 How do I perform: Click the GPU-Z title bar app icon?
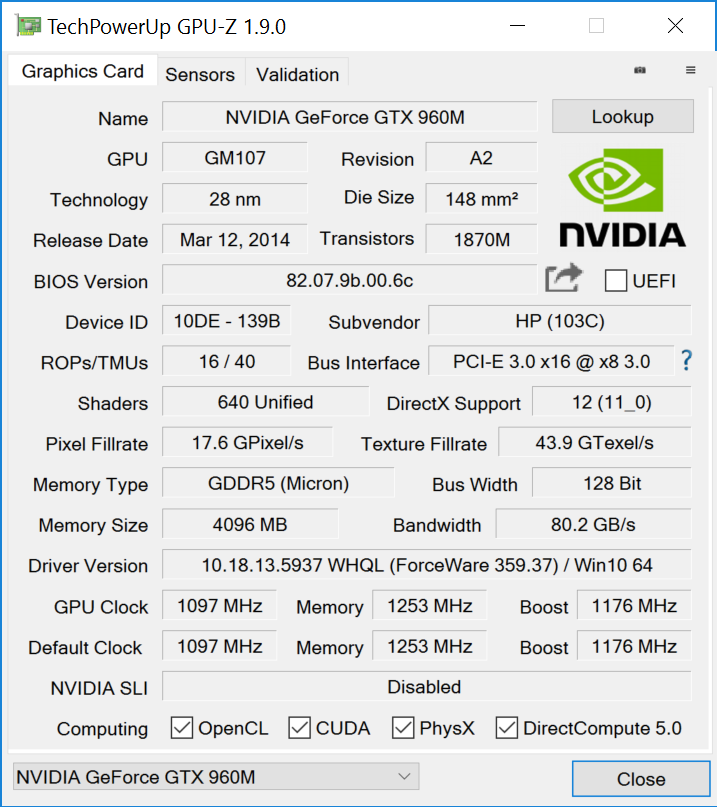tap(27, 26)
